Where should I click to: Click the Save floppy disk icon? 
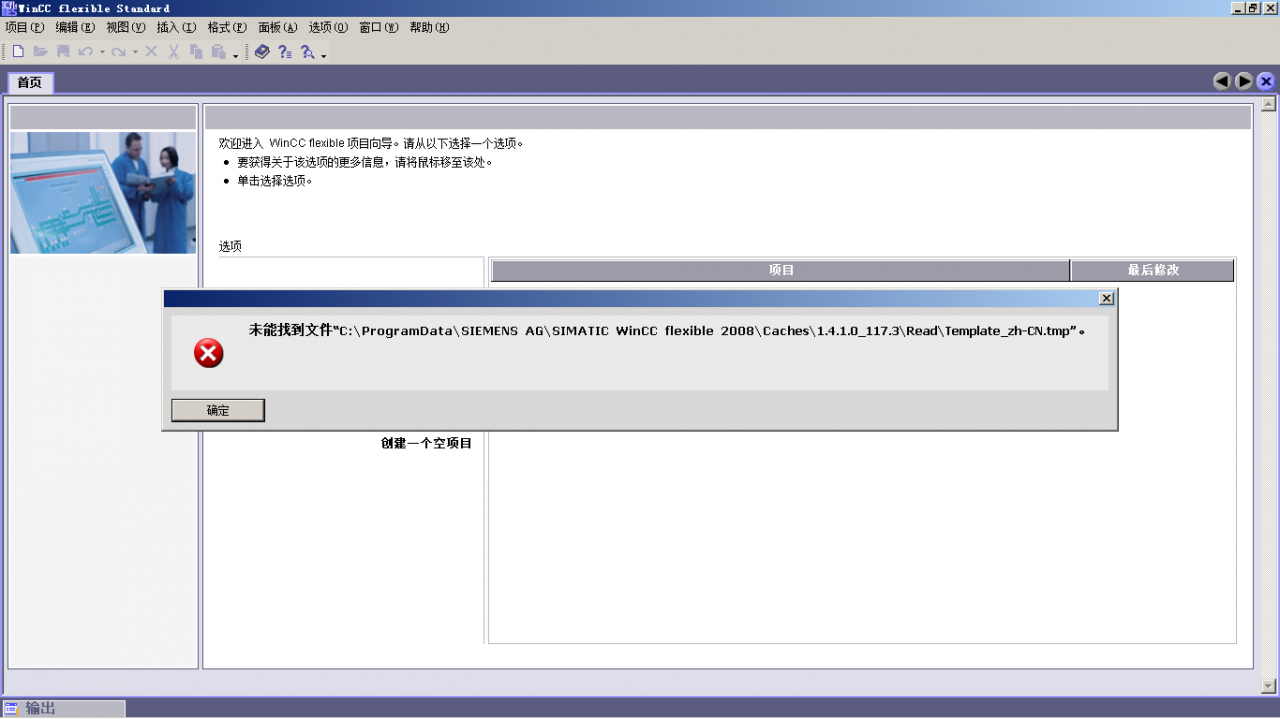(63, 51)
